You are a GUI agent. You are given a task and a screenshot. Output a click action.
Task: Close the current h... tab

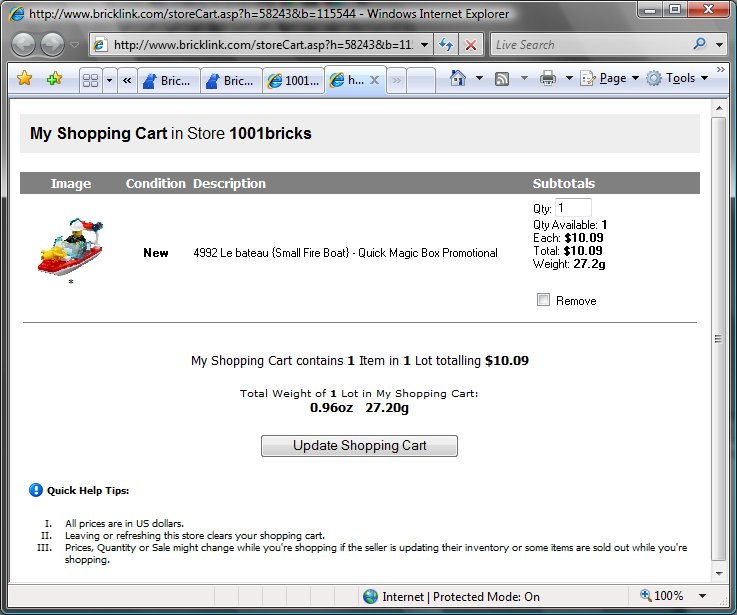click(x=375, y=80)
